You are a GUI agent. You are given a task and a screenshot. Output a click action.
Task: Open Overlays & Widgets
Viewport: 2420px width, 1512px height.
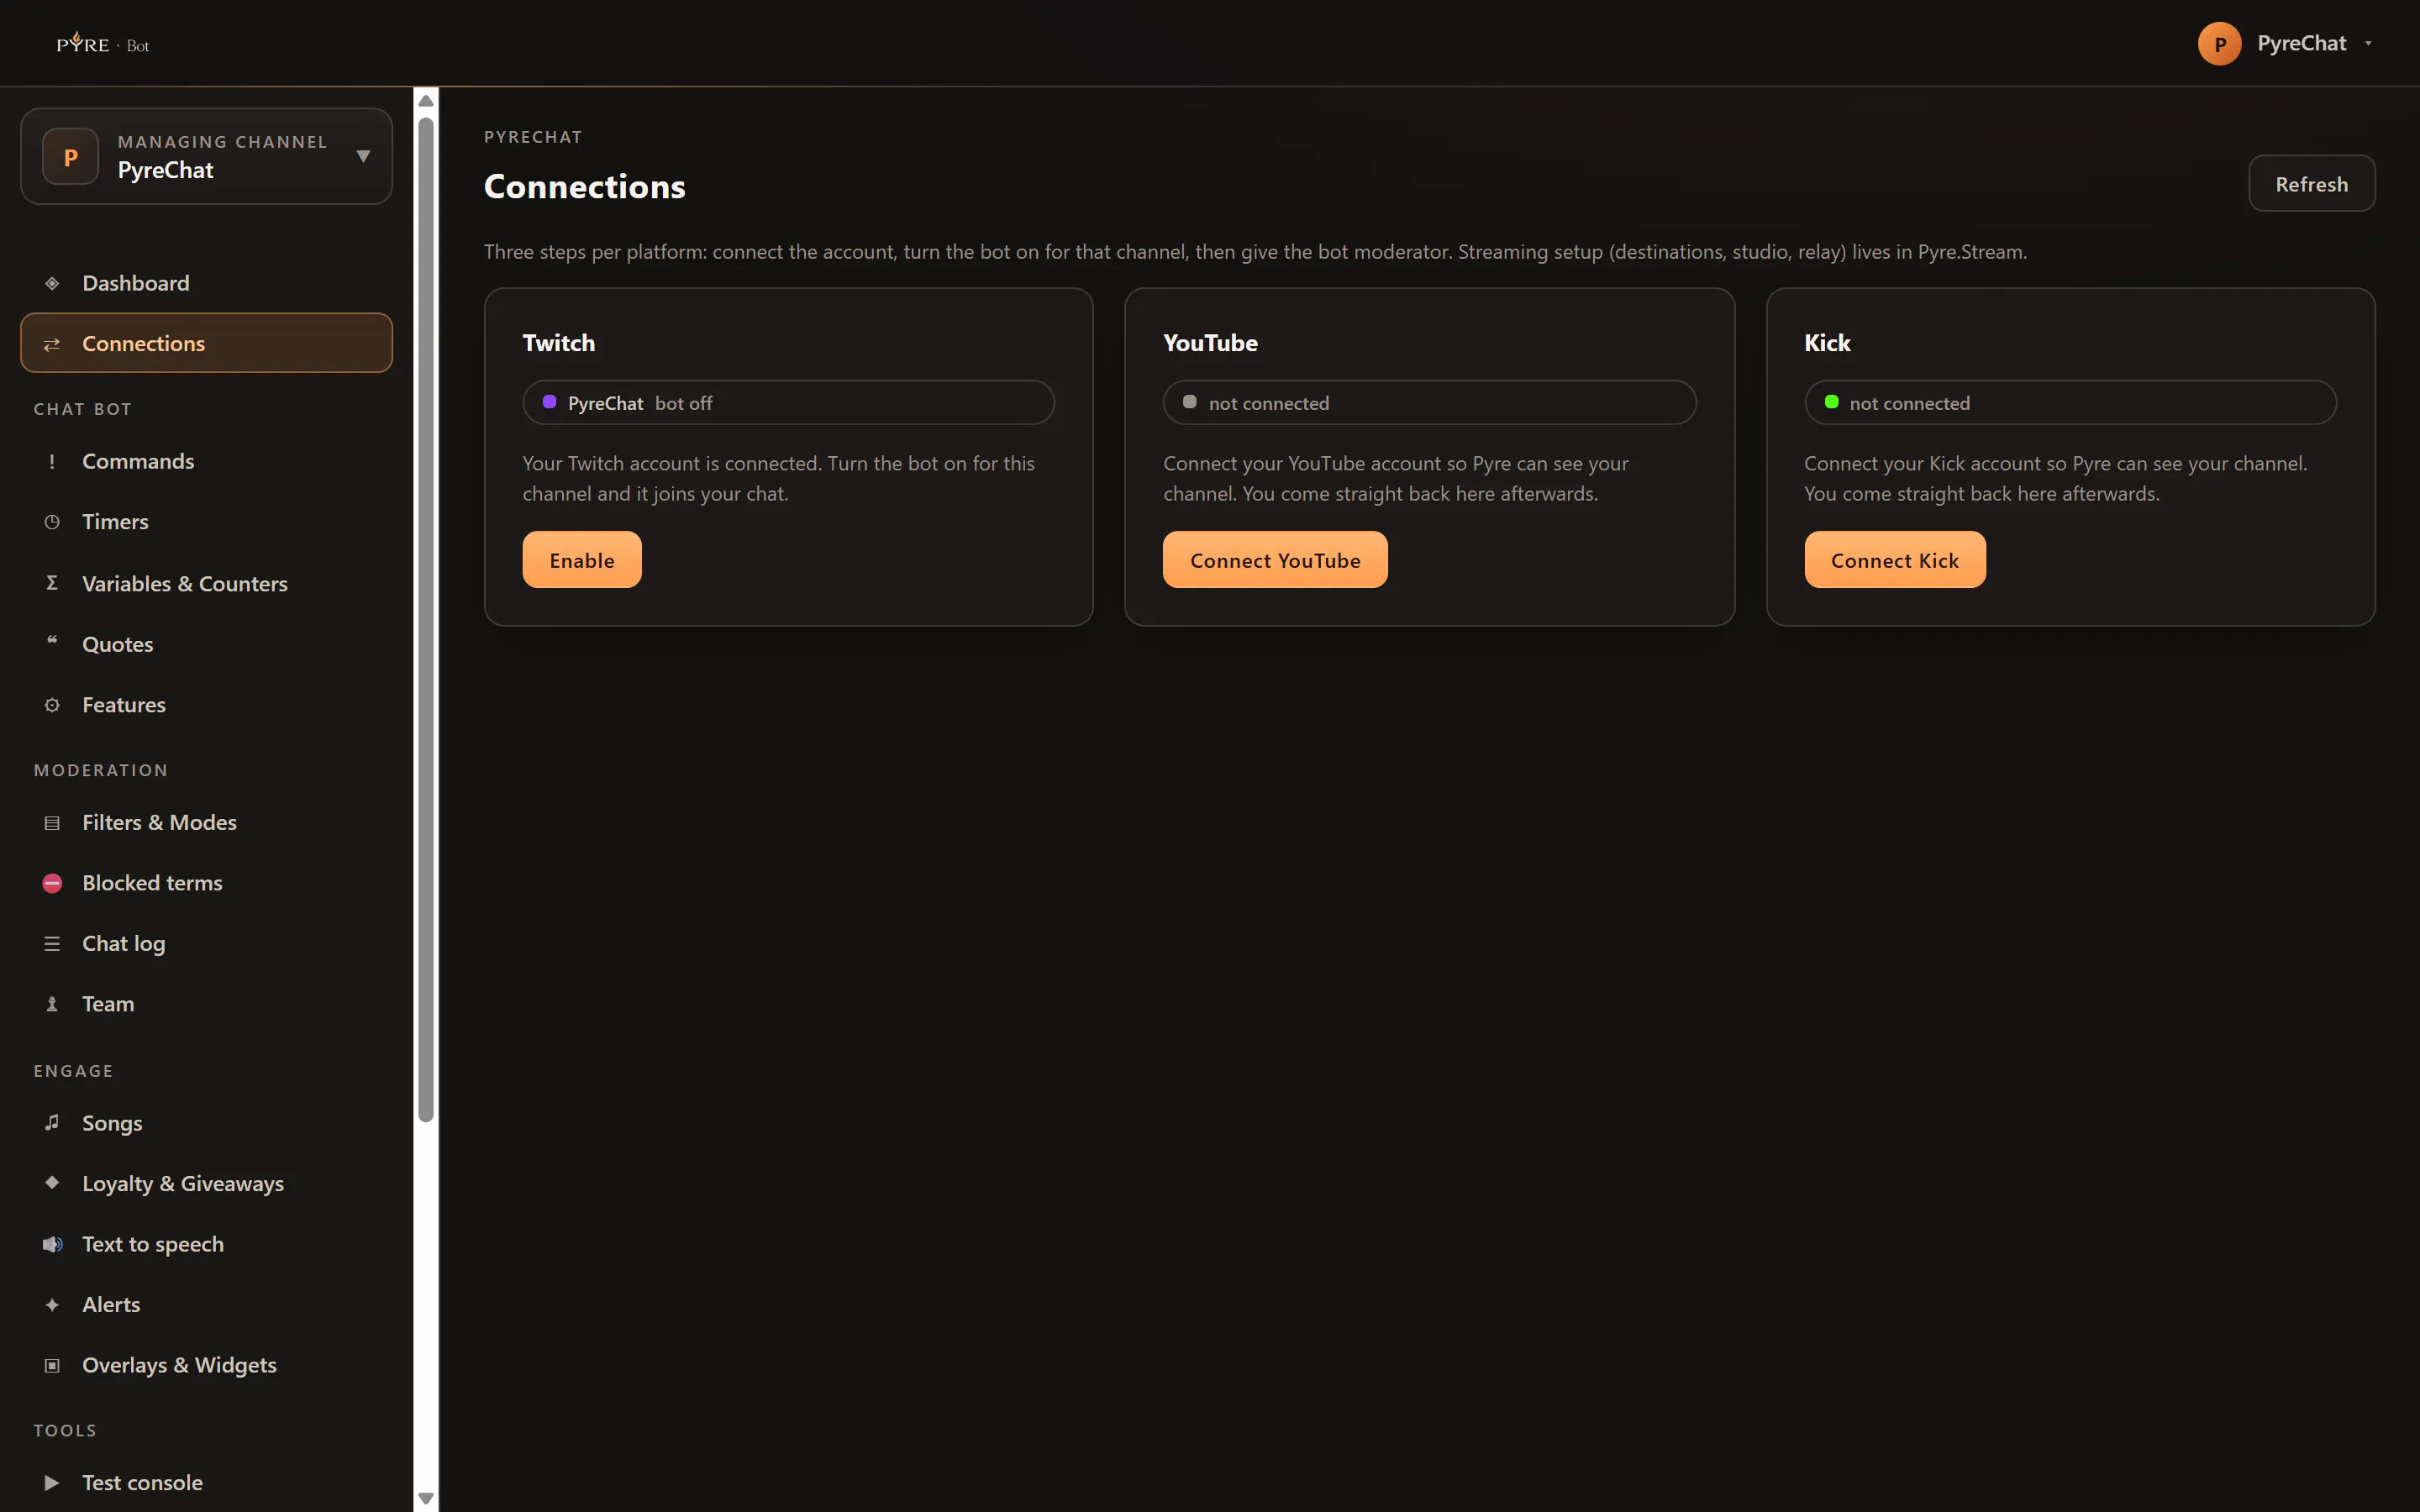click(x=206, y=1365)
